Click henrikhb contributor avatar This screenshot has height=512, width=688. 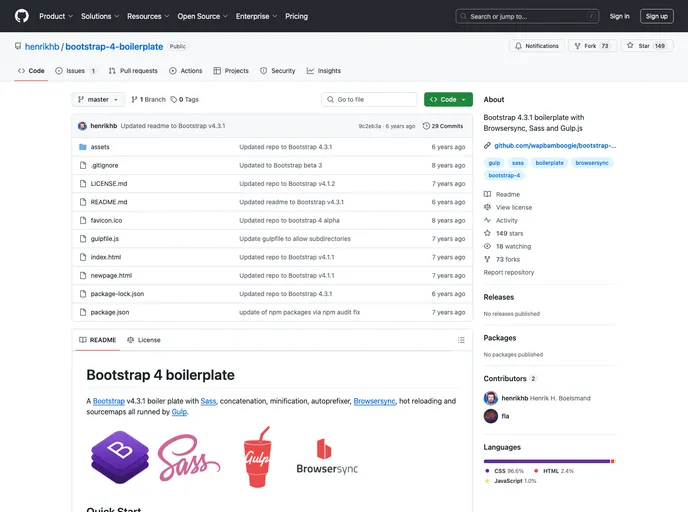(491, 398)
